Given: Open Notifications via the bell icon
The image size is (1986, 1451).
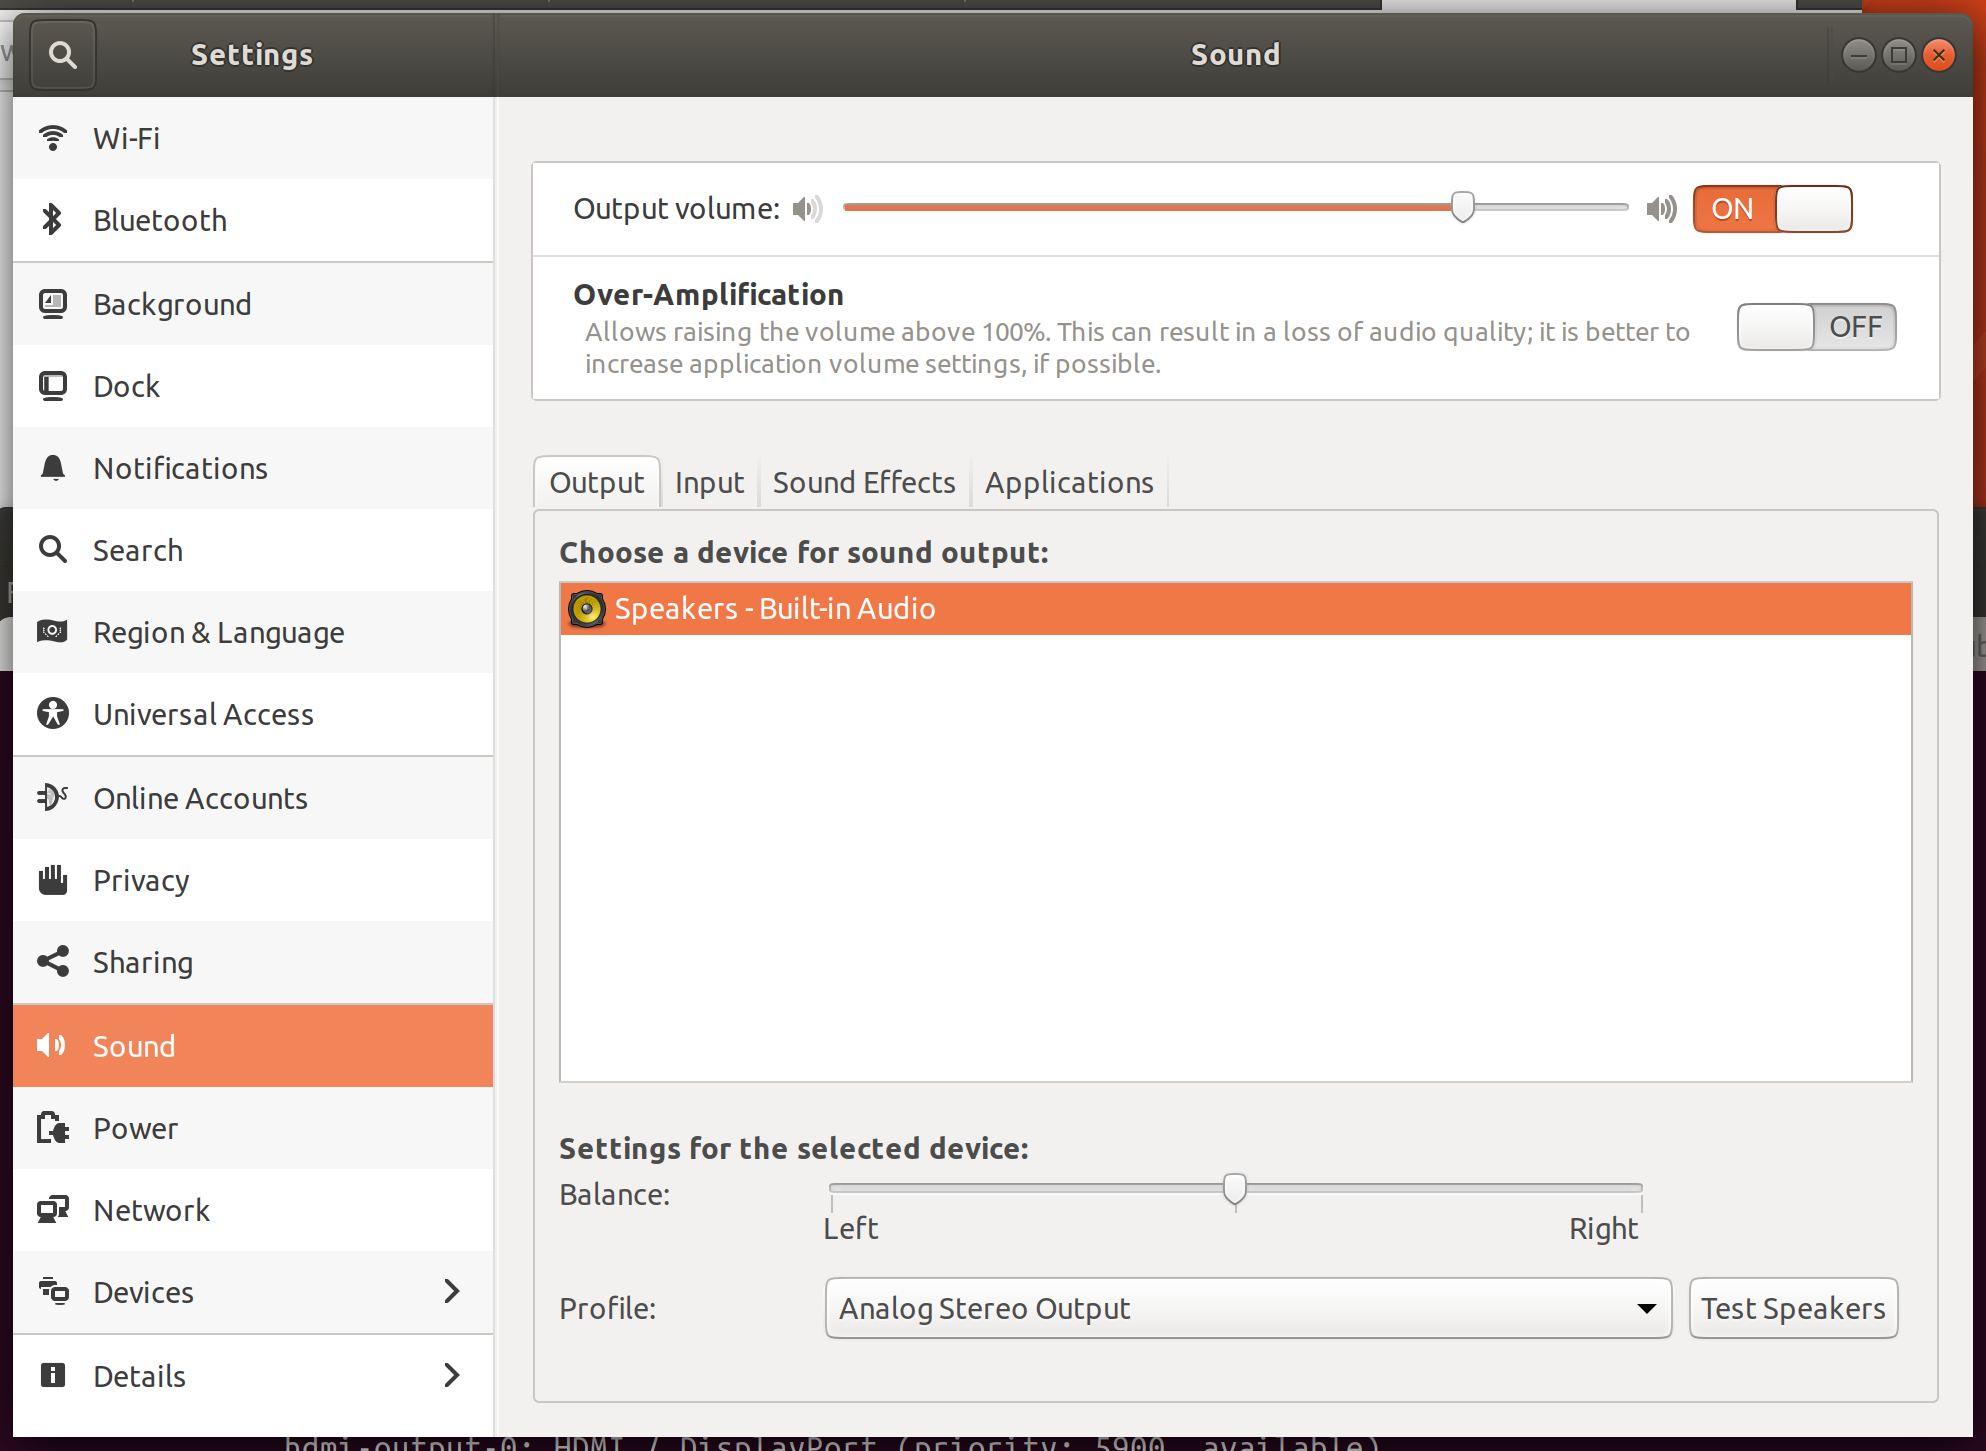Looking at the screenshot, I should [53, 468].
